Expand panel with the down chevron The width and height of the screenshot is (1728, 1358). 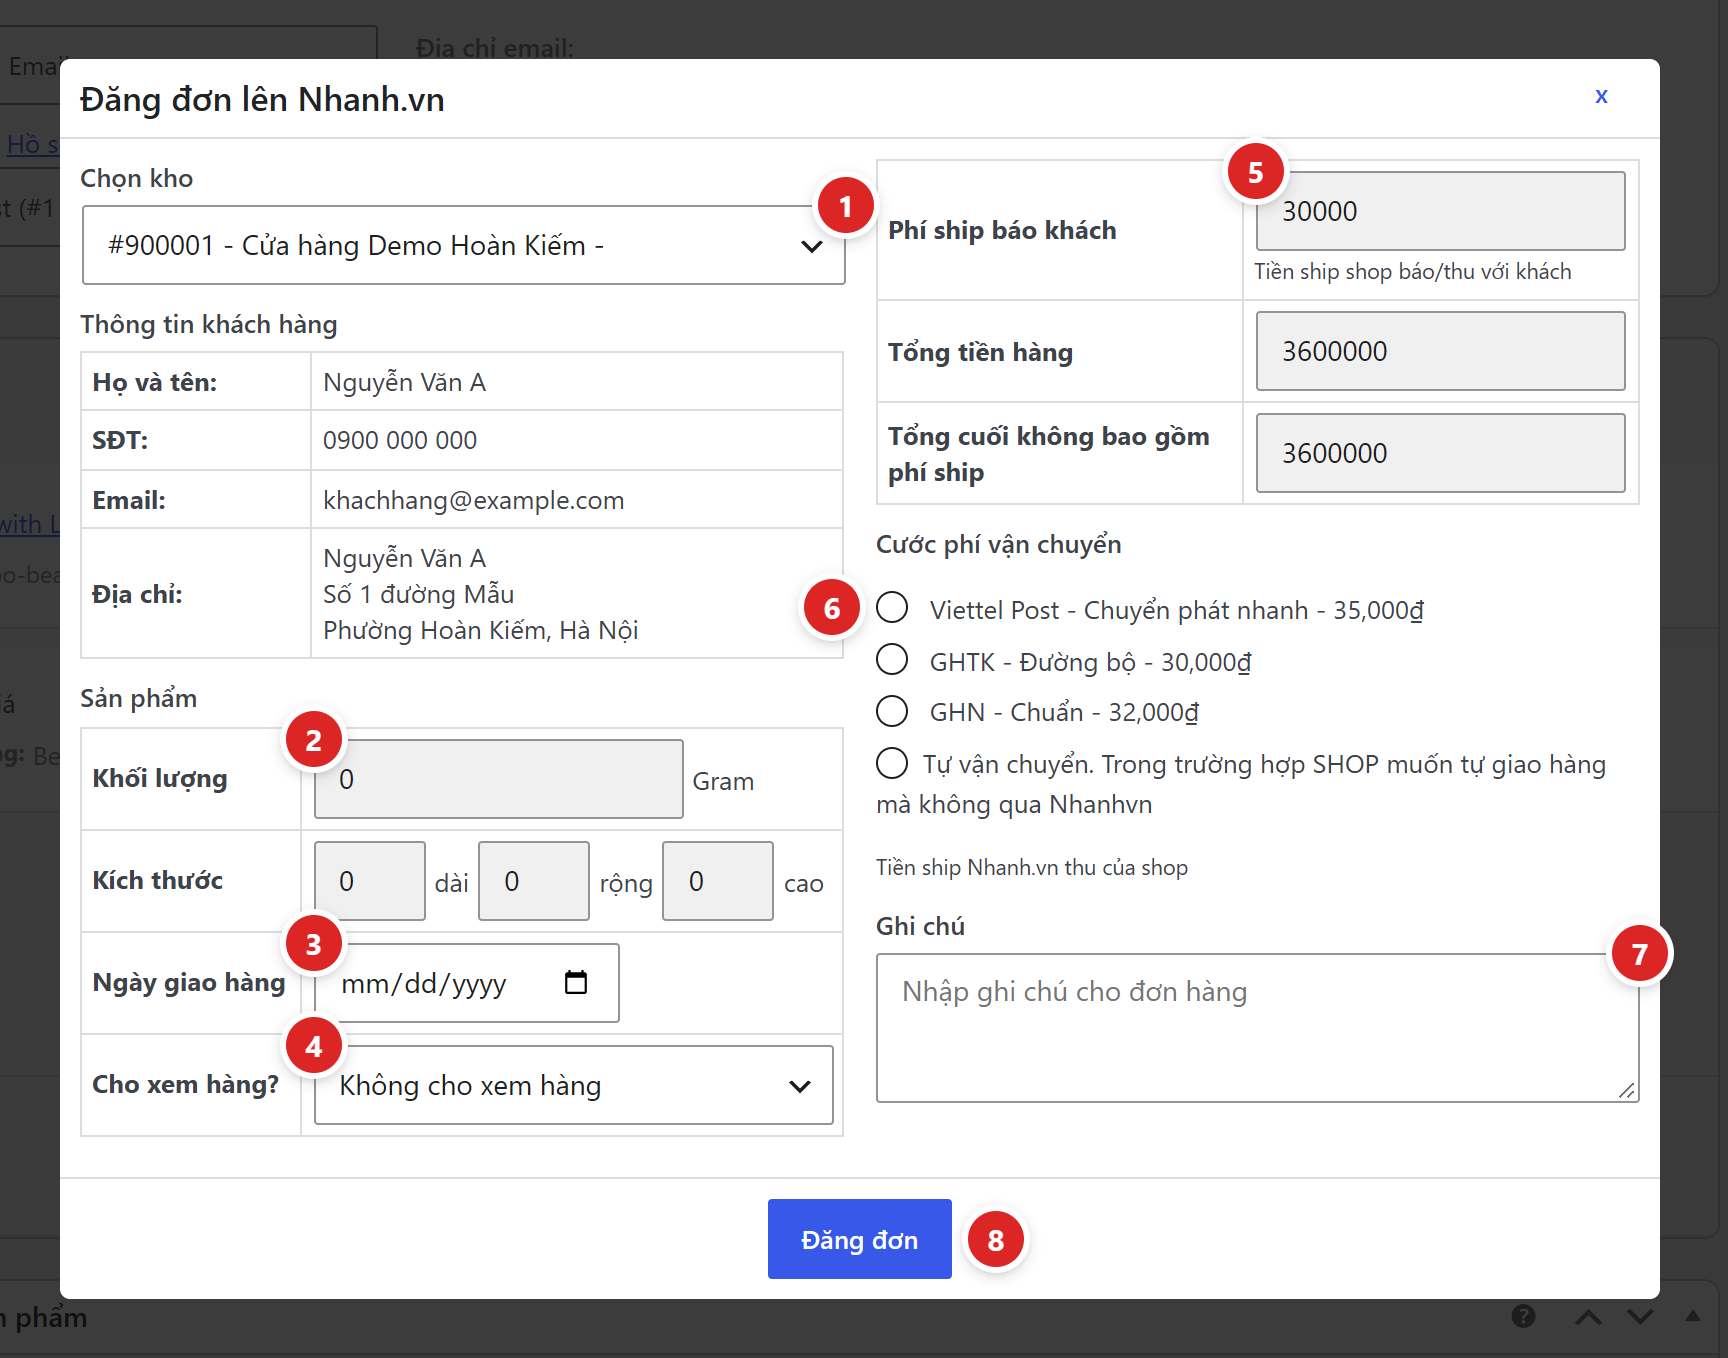tap(1640, 1316)
